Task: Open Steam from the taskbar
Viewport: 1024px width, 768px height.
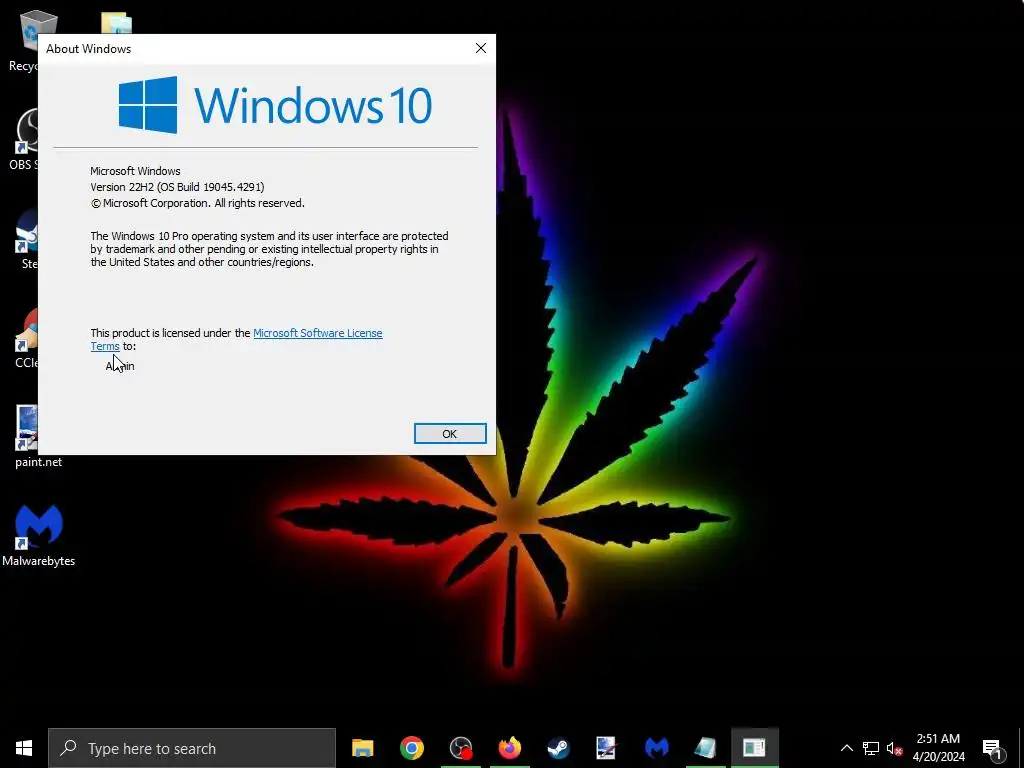Action: pos(558,748)
